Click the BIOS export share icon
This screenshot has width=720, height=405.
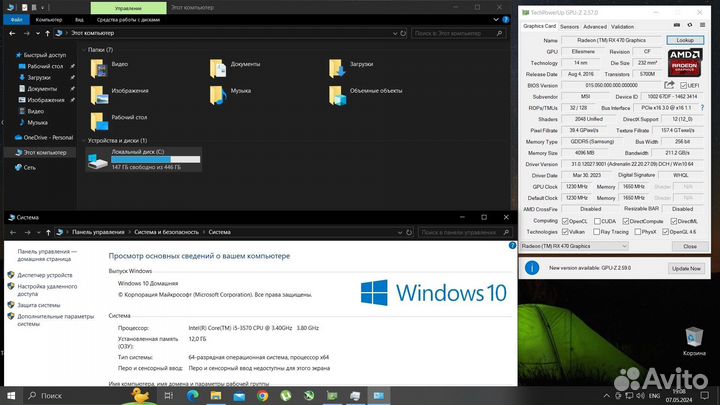669,85
